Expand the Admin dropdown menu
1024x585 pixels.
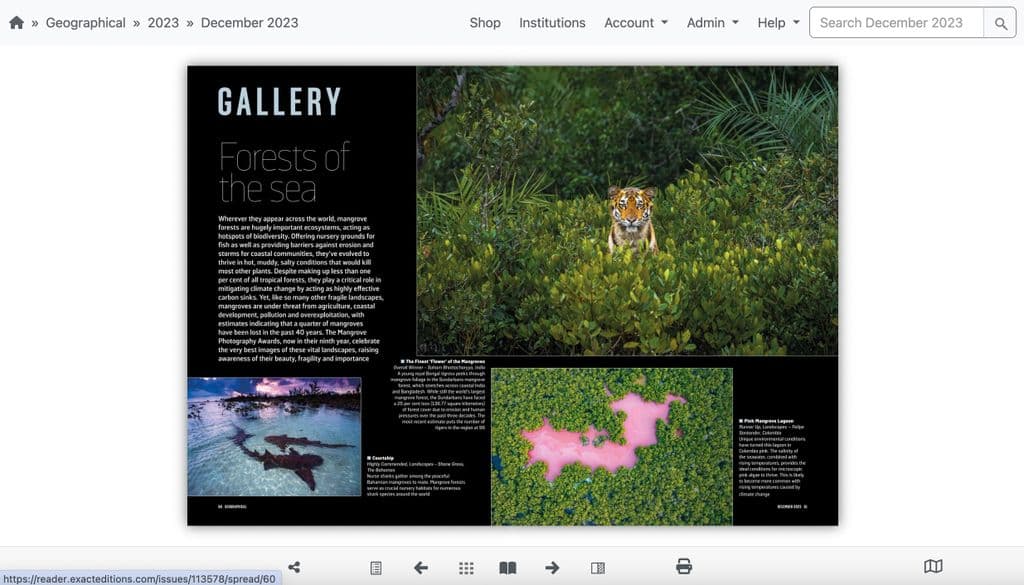(712, 23)
